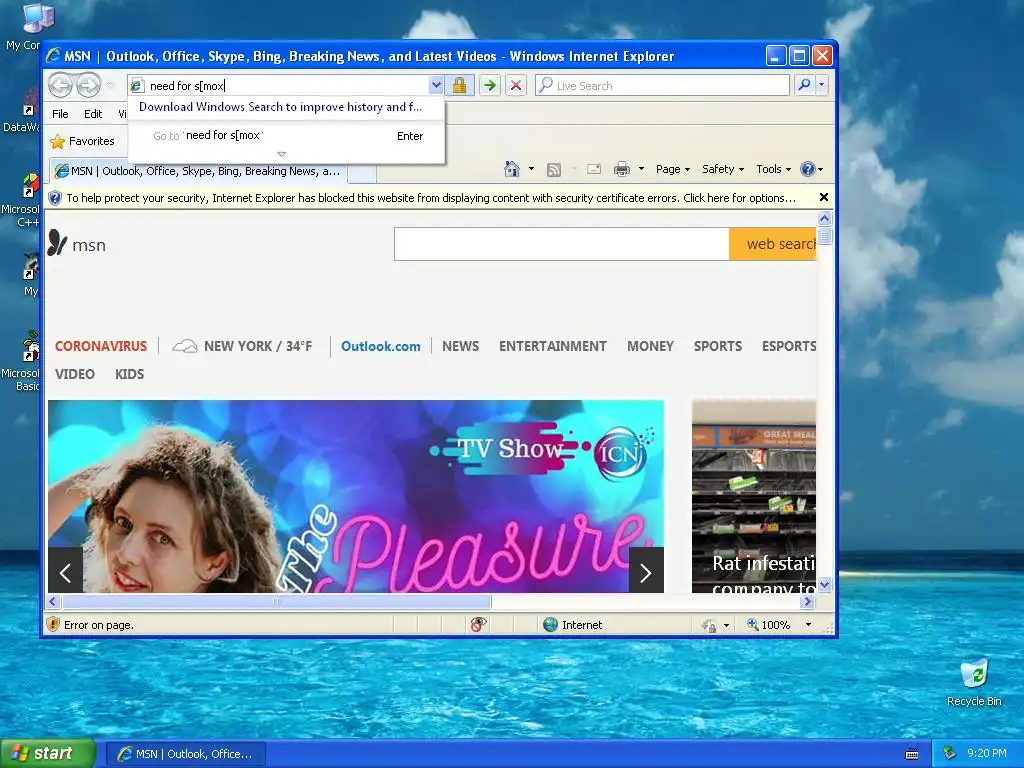
Task: Open the ENTERTAINMENT section link
Action: point(552,346)
